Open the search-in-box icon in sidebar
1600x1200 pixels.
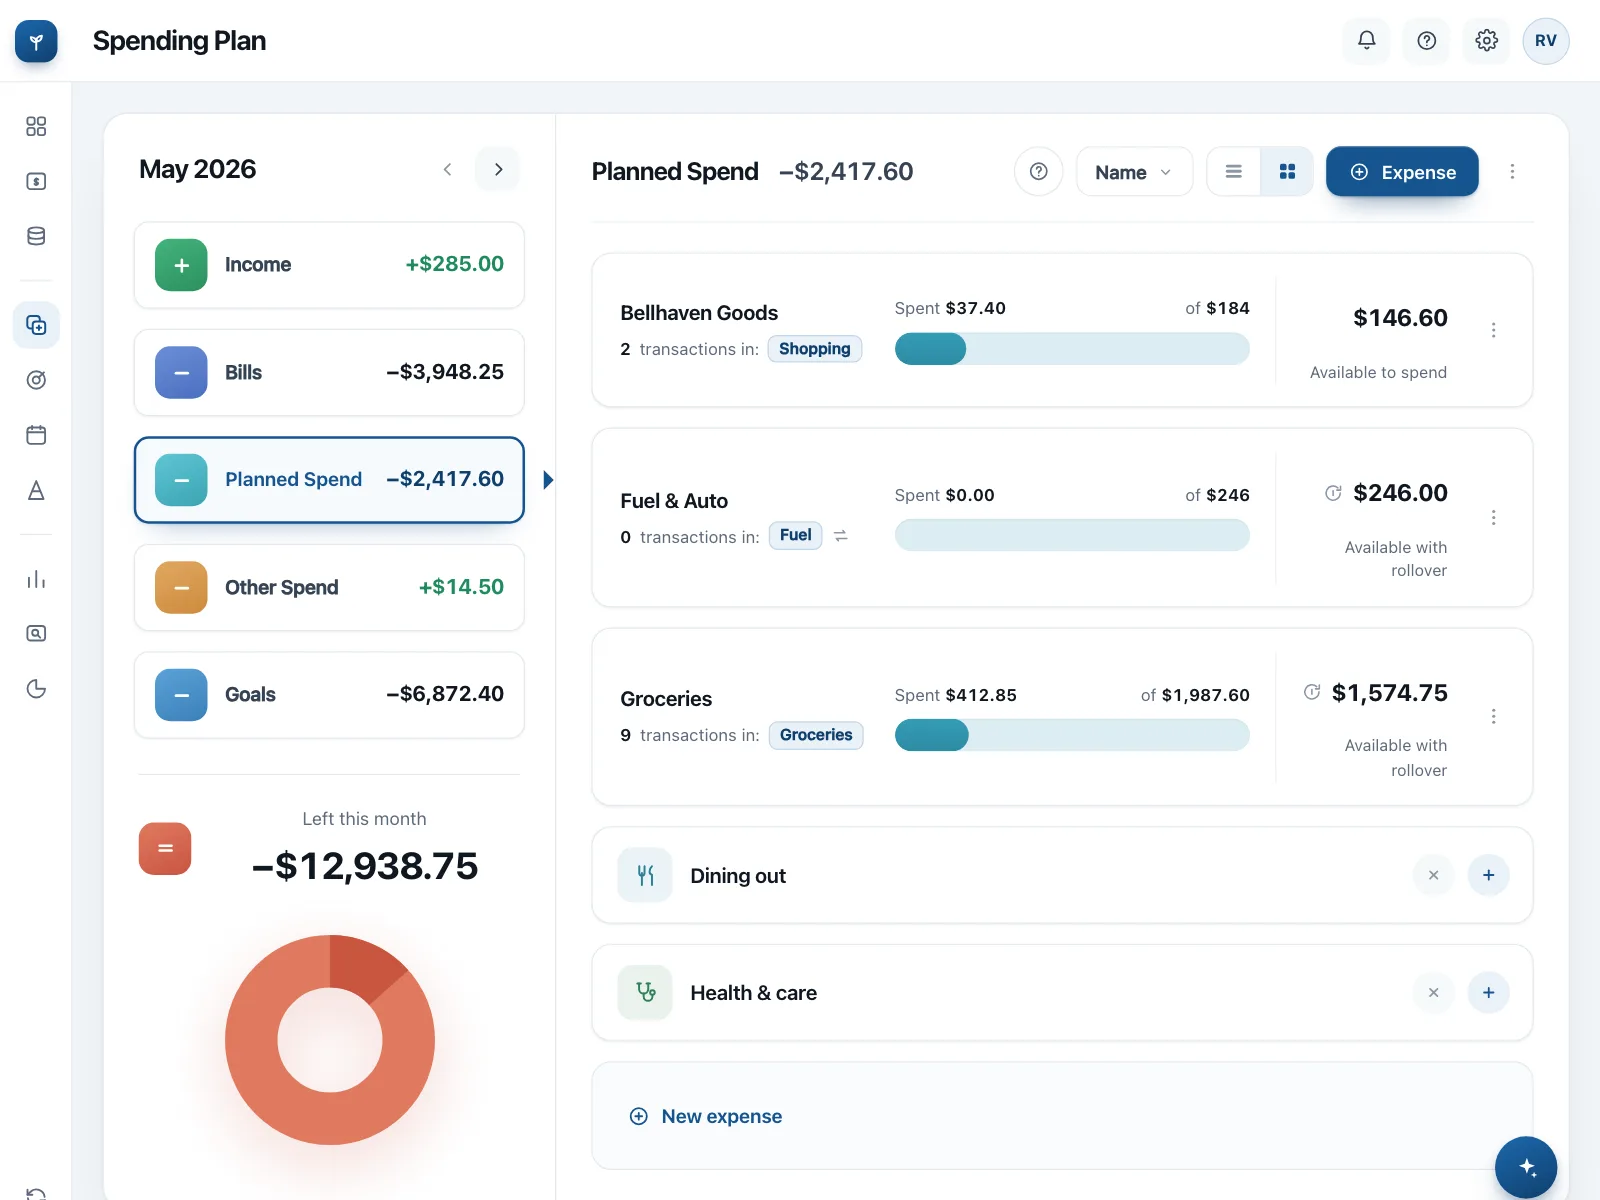(x=36, y=633)
